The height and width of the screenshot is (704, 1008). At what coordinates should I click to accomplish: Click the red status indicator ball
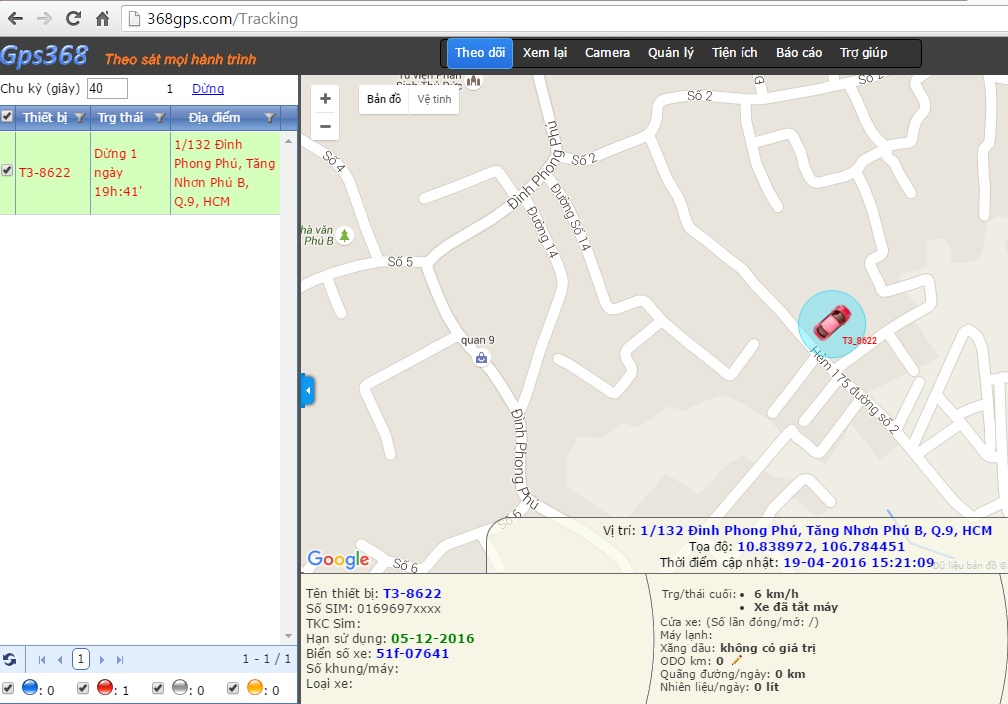coord(105,687)
